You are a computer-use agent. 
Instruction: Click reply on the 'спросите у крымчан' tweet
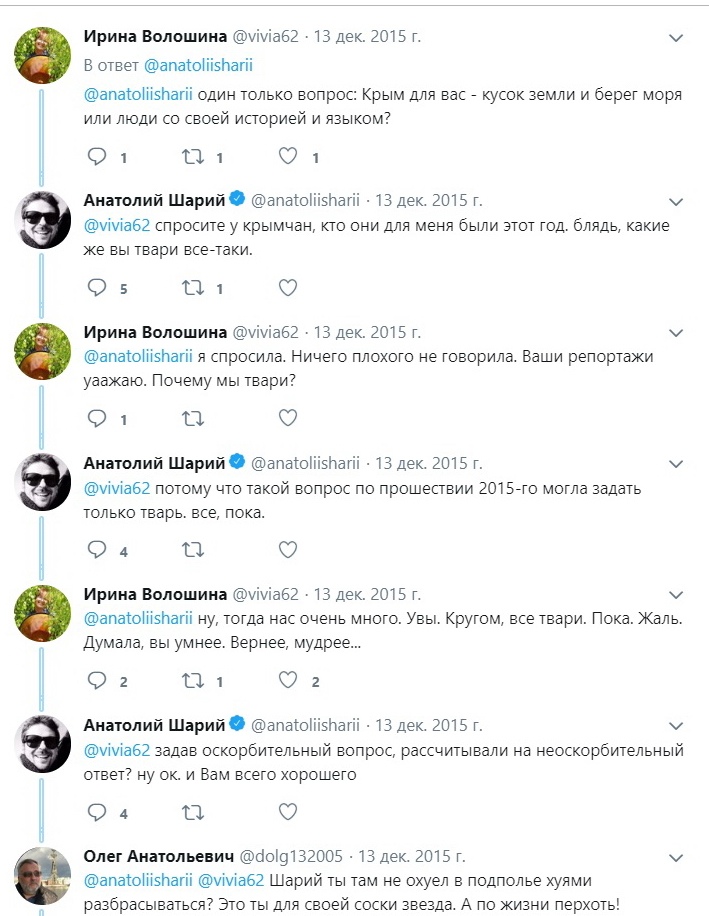(96, 289)
